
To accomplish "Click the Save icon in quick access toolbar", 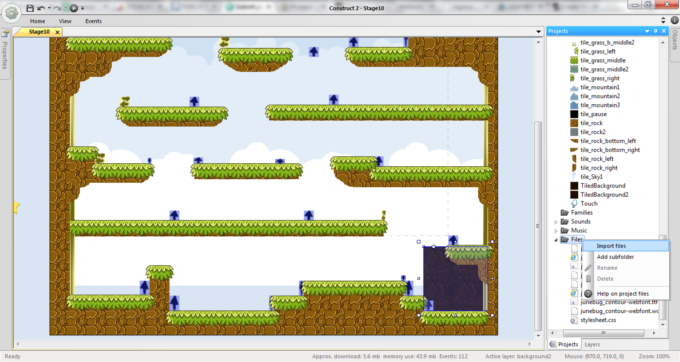I will [29, 8].
